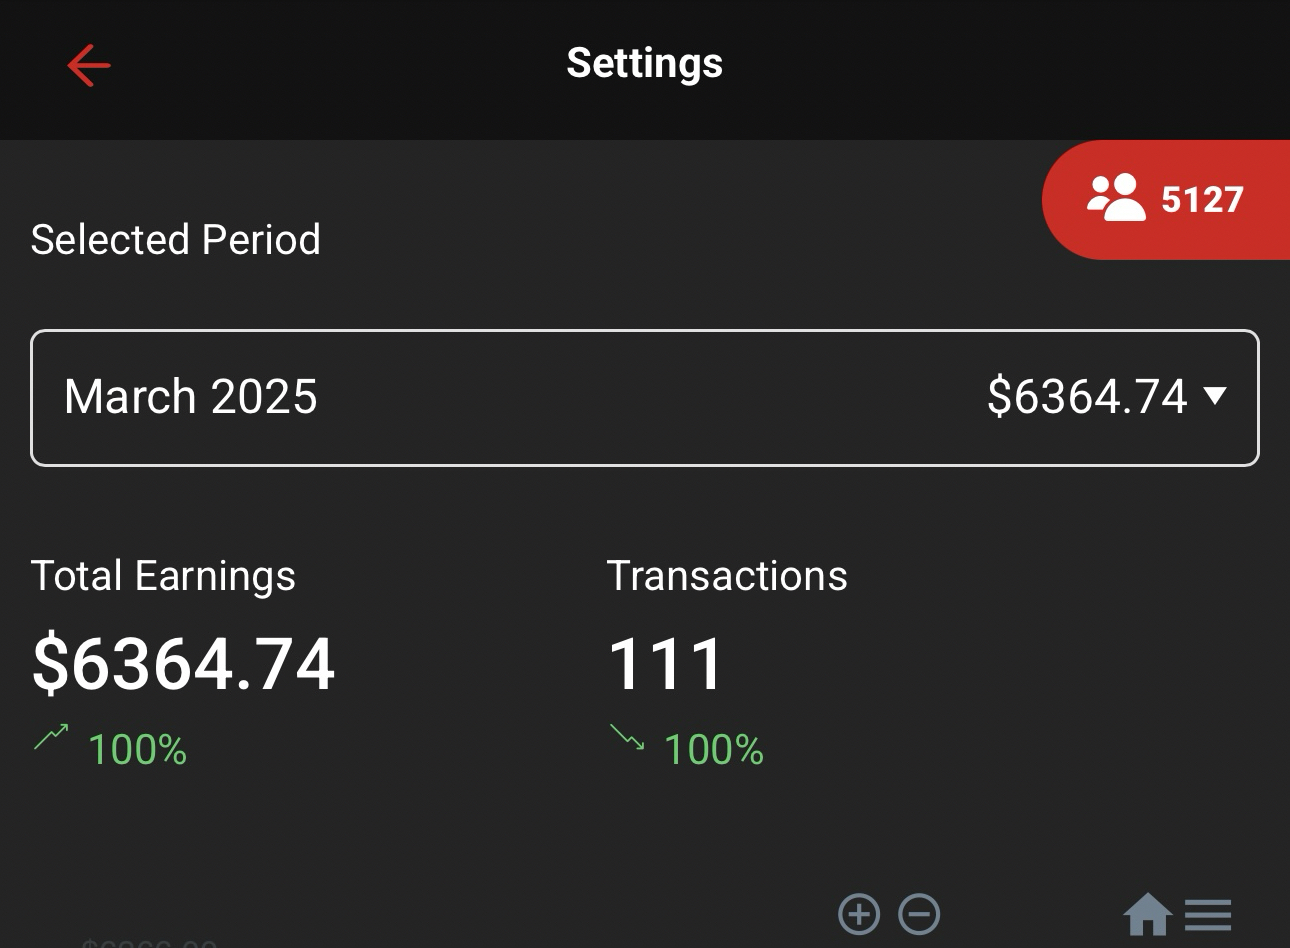This screenshot has width=1290, height=948.
Task: Click the Transactions label
Action: 727,576
